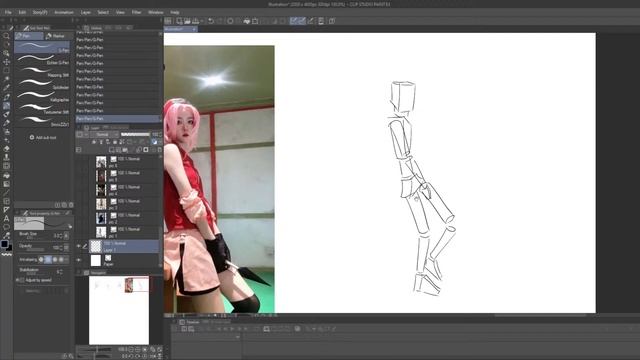Viewport: 640px width, 360px height.
Task: Open Filter menu
Action: tap(136, 12)
